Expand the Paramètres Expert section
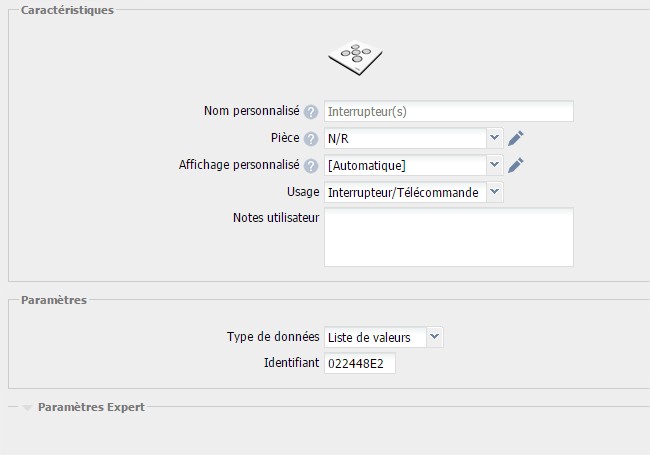Image resolution: width=650 pixels, height=455 pixels. tap(90, 408)
